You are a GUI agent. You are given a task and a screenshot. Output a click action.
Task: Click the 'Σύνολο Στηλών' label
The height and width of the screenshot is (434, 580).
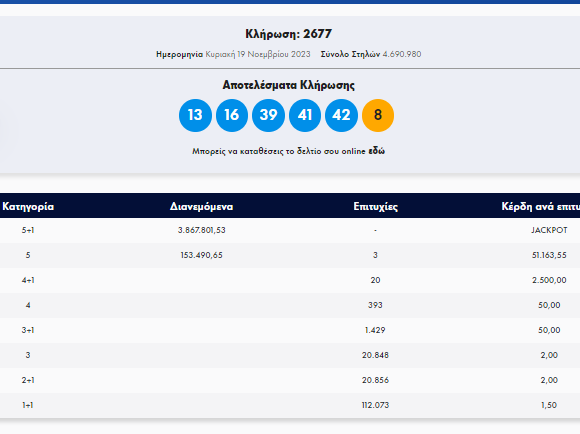coord(350,54)
